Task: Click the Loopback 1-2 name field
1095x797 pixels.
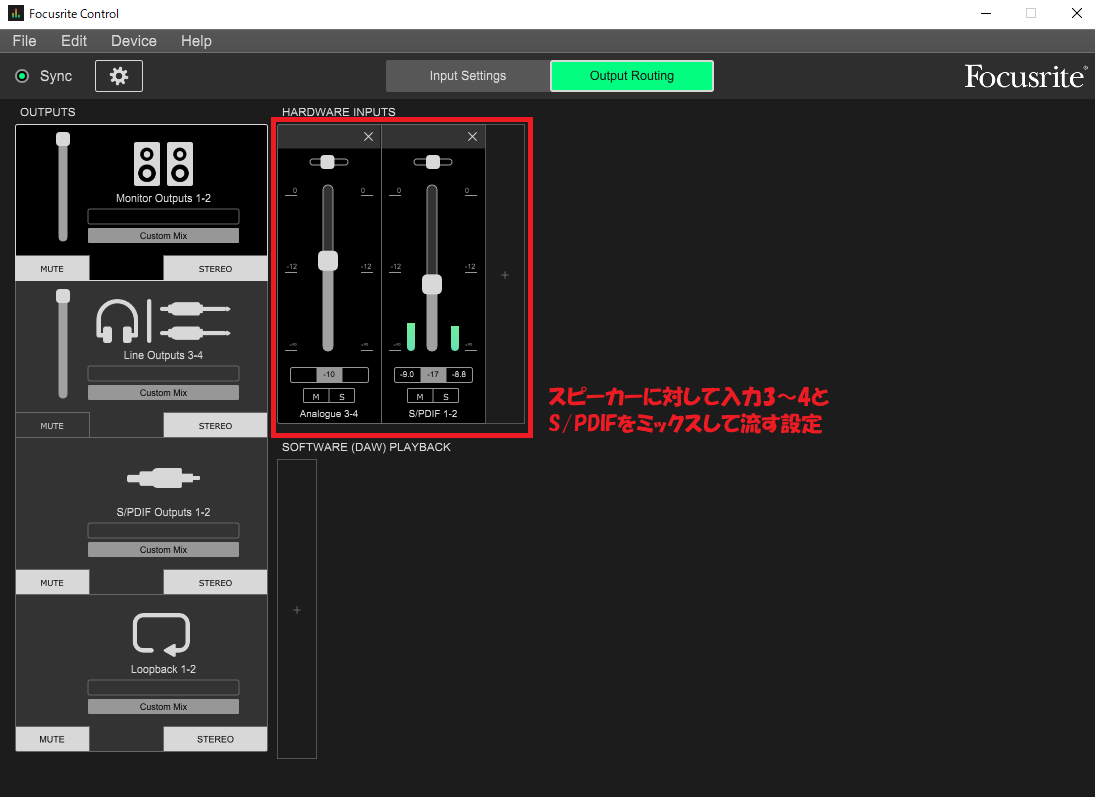Action: (163, 687)
